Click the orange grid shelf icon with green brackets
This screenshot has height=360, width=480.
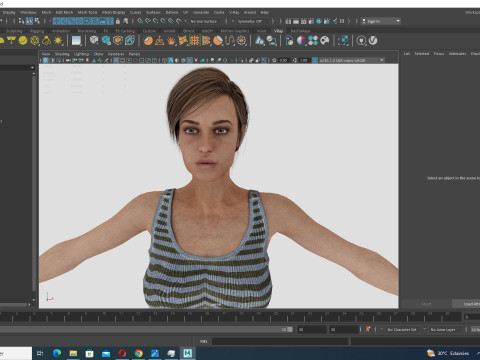coord(194,41)
